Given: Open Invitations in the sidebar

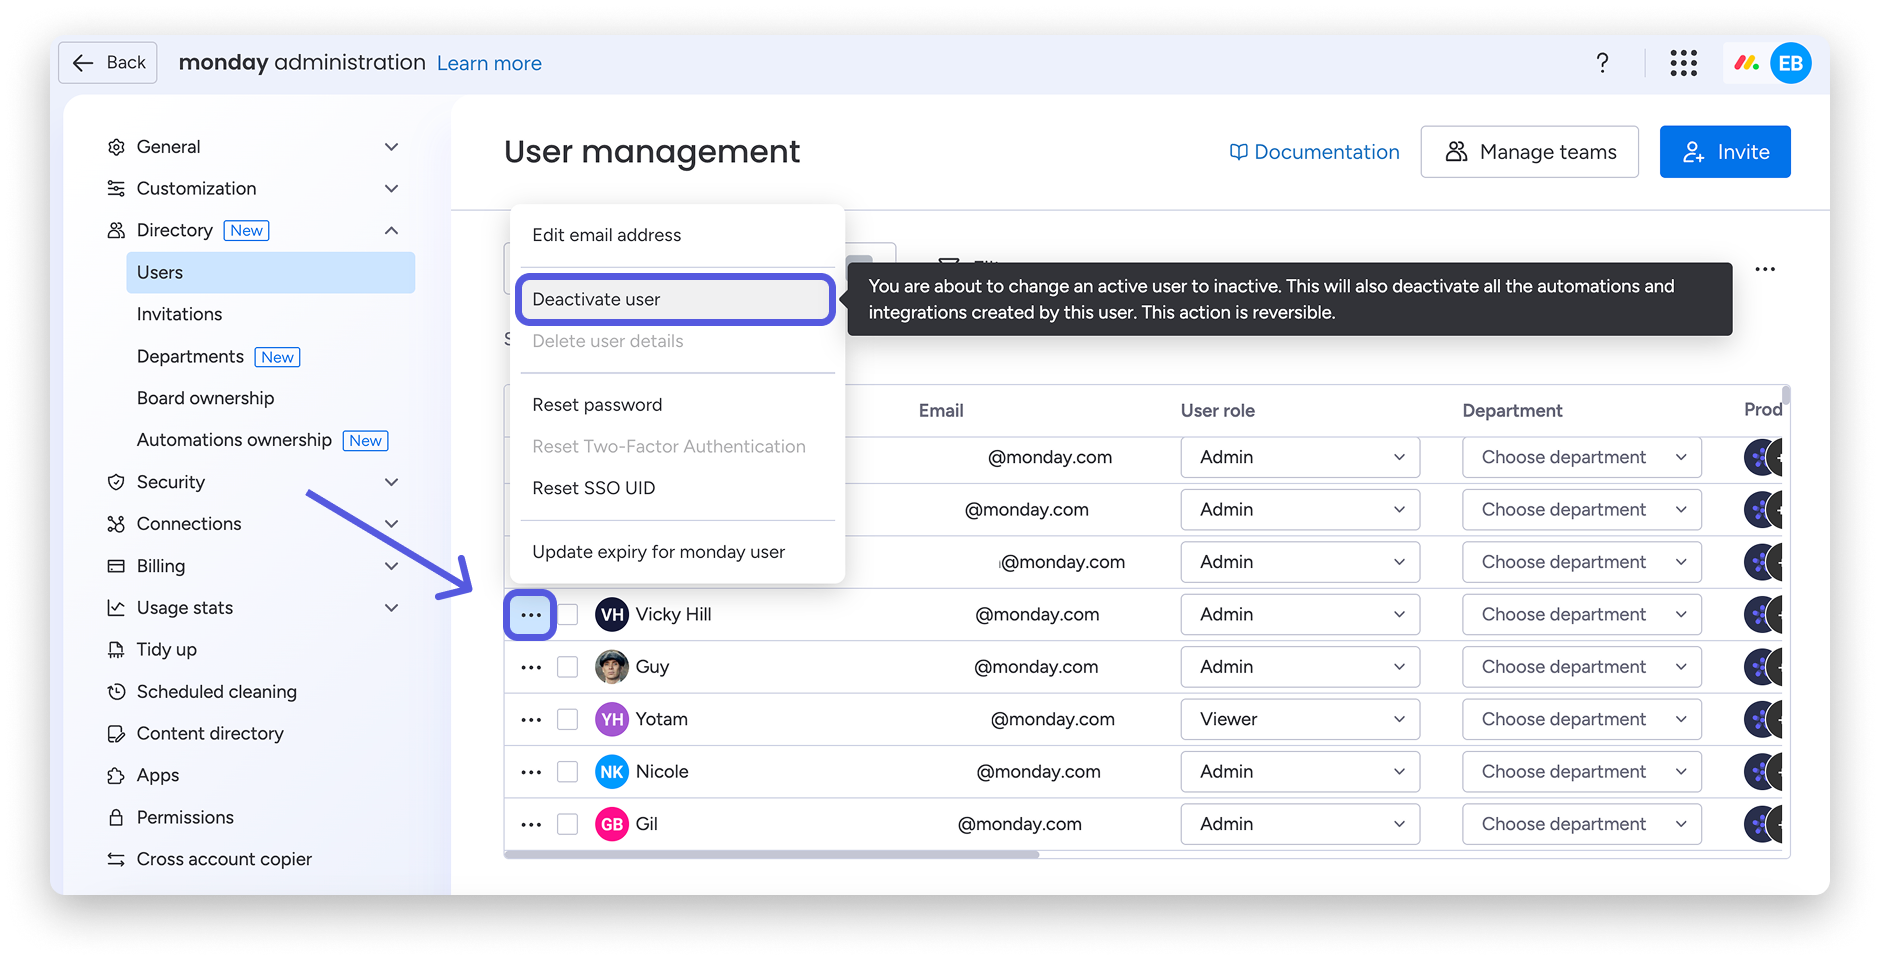Looking at the screenshot, I should 180,315.
